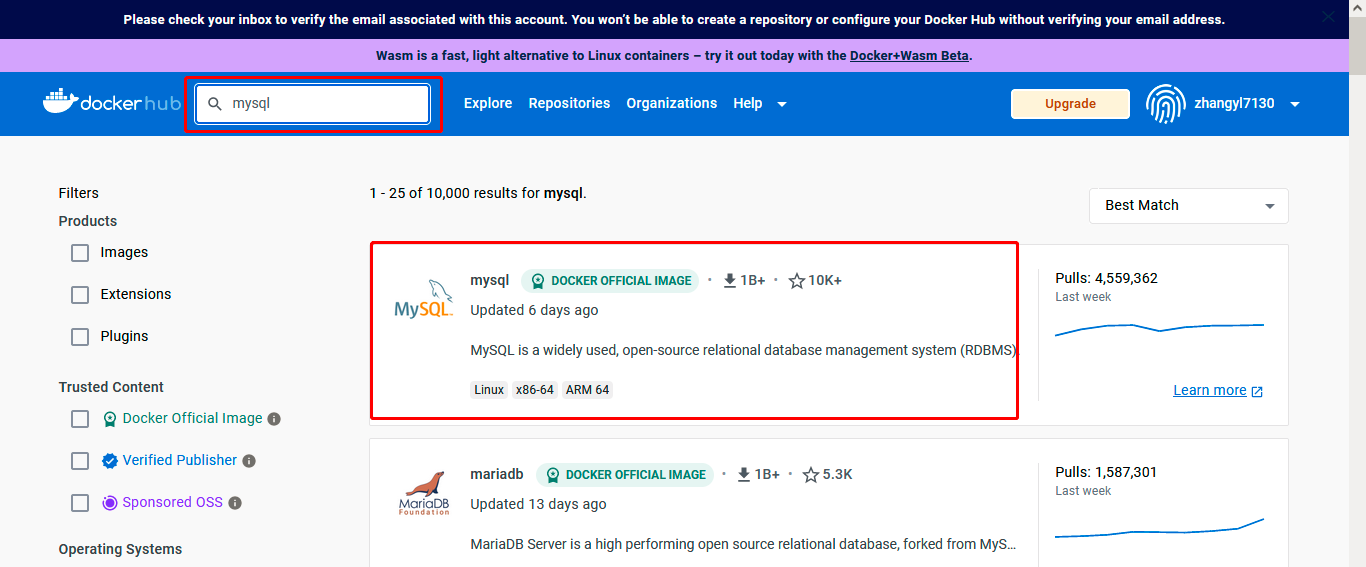Click the Products heading
This screenshot has width=1366, height=567.
88,222
